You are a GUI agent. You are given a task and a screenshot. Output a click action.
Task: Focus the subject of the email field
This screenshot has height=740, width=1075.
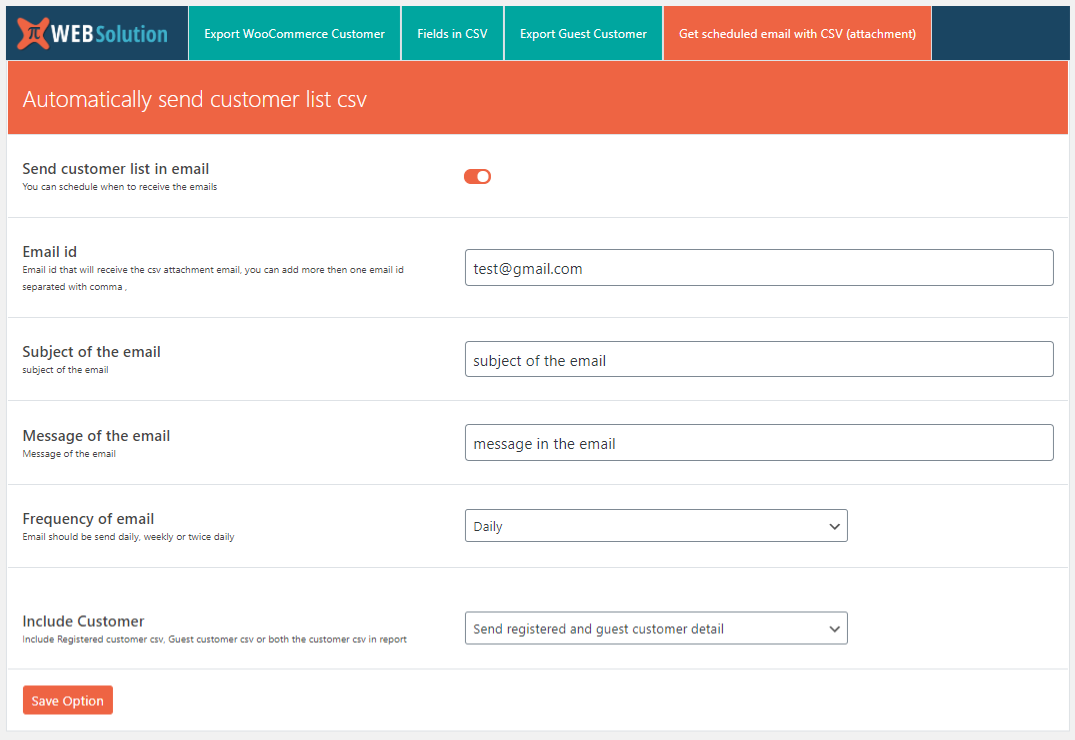(758, 360)
